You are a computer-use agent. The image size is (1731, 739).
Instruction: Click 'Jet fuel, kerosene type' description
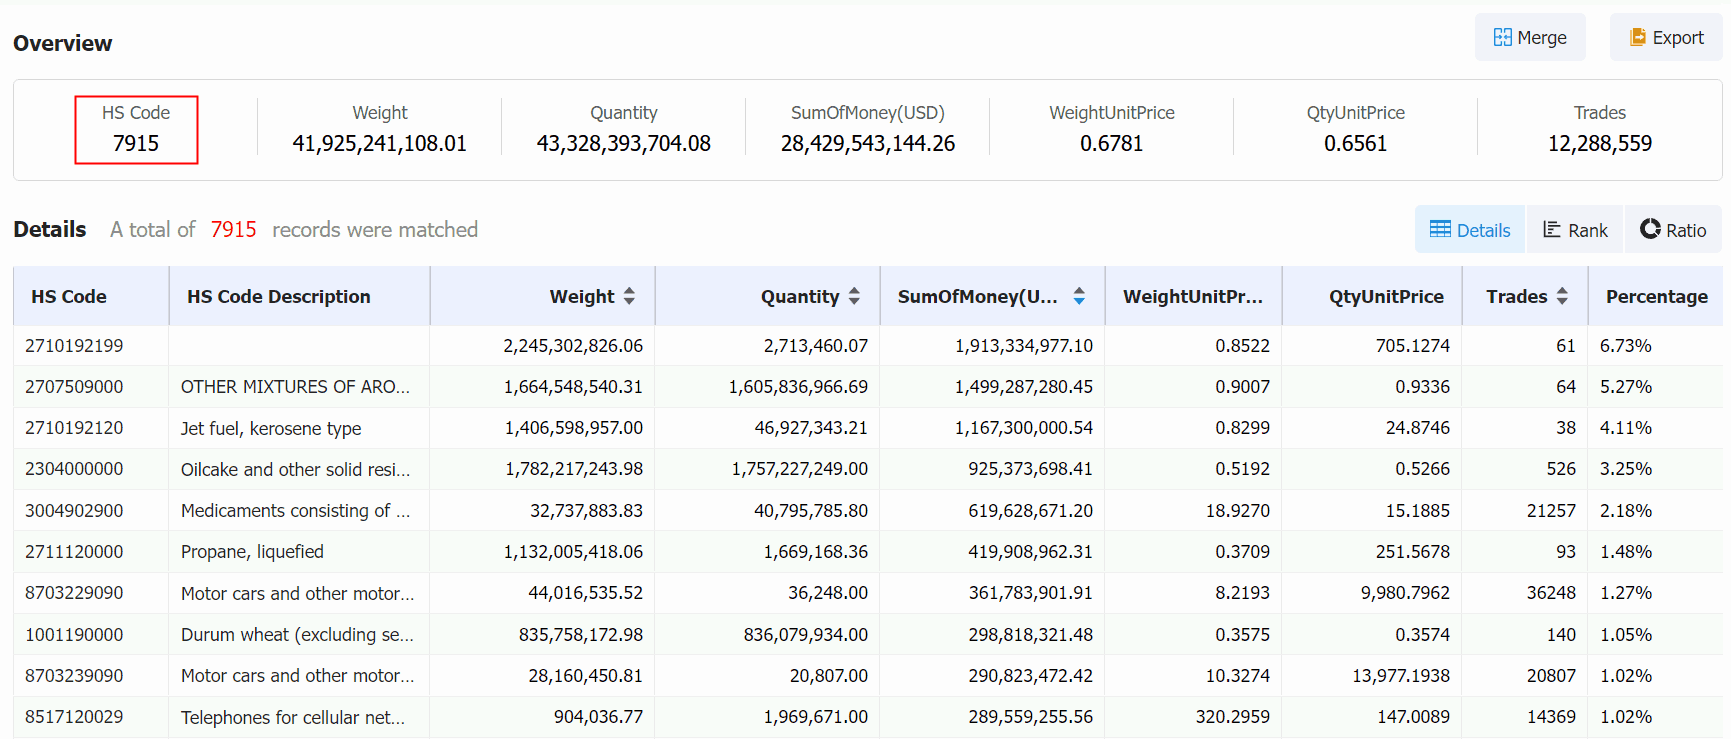pos(271,428)
